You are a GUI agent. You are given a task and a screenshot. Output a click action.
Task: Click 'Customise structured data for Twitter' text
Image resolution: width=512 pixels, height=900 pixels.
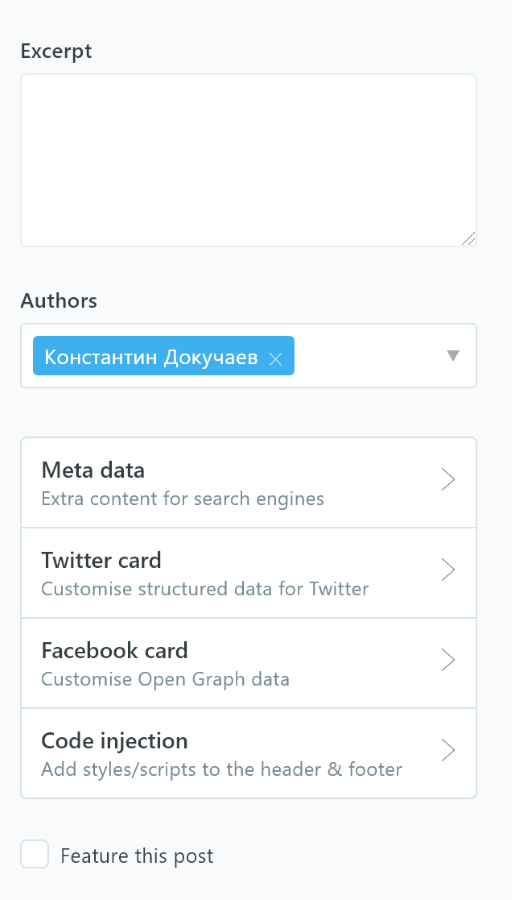205,589
